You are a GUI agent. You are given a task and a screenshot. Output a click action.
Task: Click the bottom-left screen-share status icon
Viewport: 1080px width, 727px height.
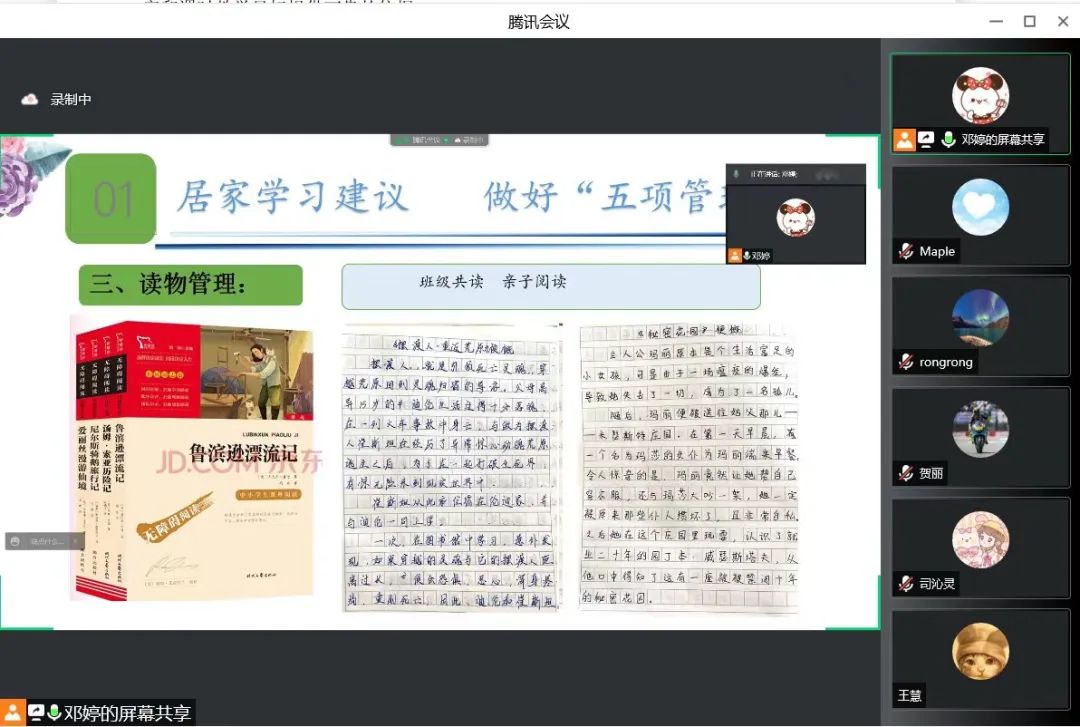[x=35, y=713]
